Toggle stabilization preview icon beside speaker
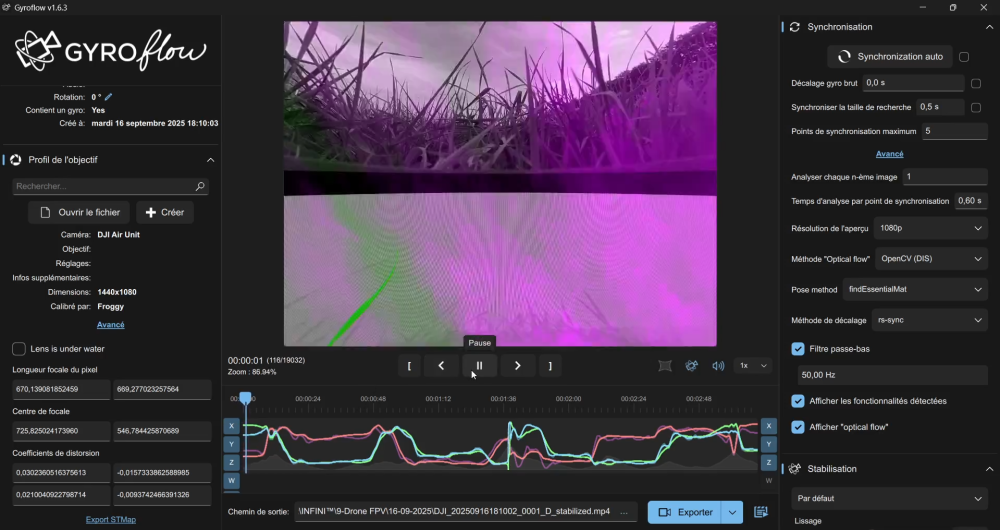 coord(691,366)
